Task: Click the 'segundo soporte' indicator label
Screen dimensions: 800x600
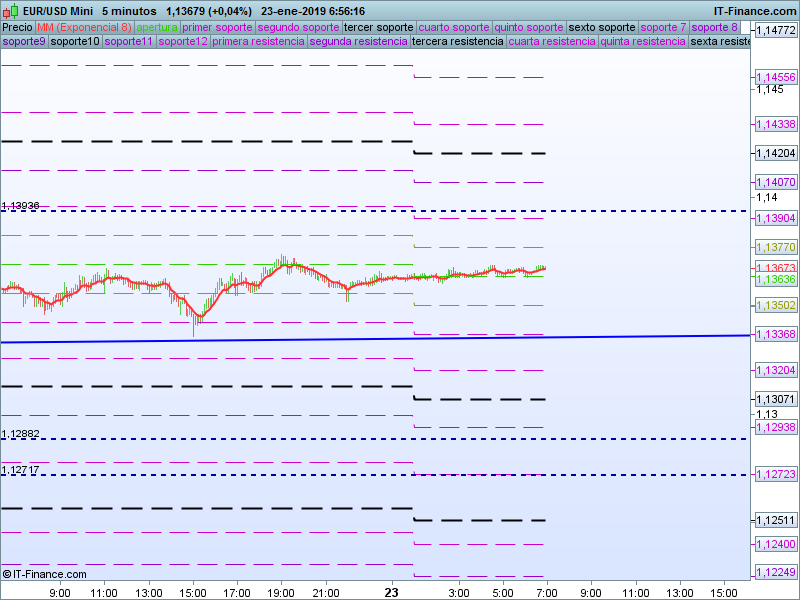Action: click(x=298, y=27)
